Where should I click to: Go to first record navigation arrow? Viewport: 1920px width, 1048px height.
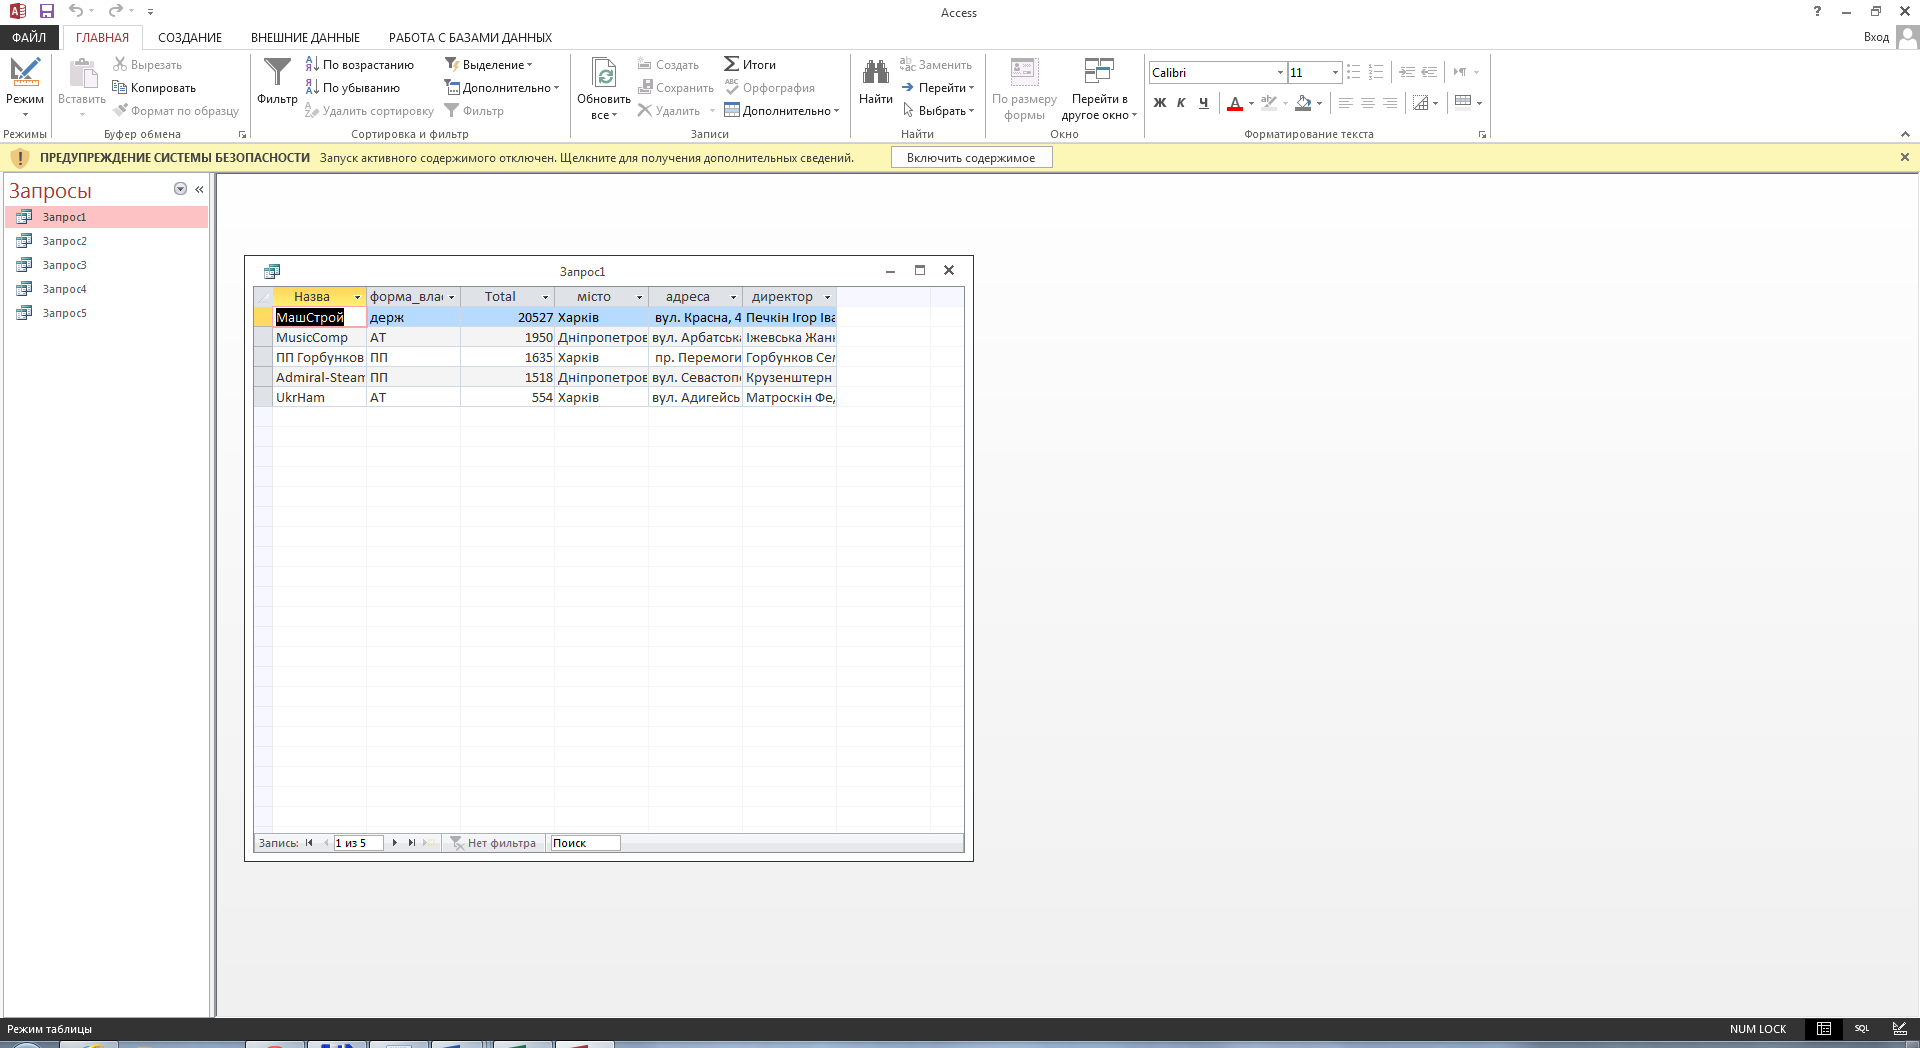click(x=310, y=843)
